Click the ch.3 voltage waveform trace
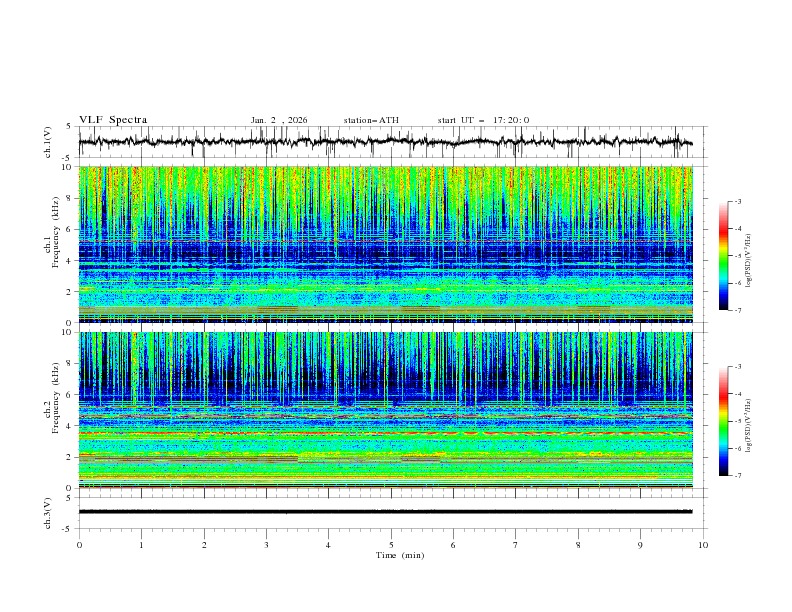792x612 pixels. point(386,512)
